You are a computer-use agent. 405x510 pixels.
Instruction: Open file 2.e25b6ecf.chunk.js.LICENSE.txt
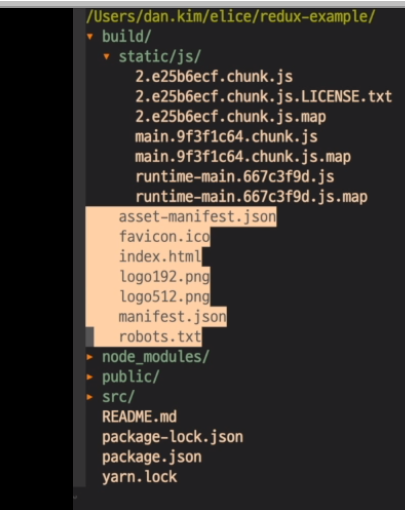point(263,97)
